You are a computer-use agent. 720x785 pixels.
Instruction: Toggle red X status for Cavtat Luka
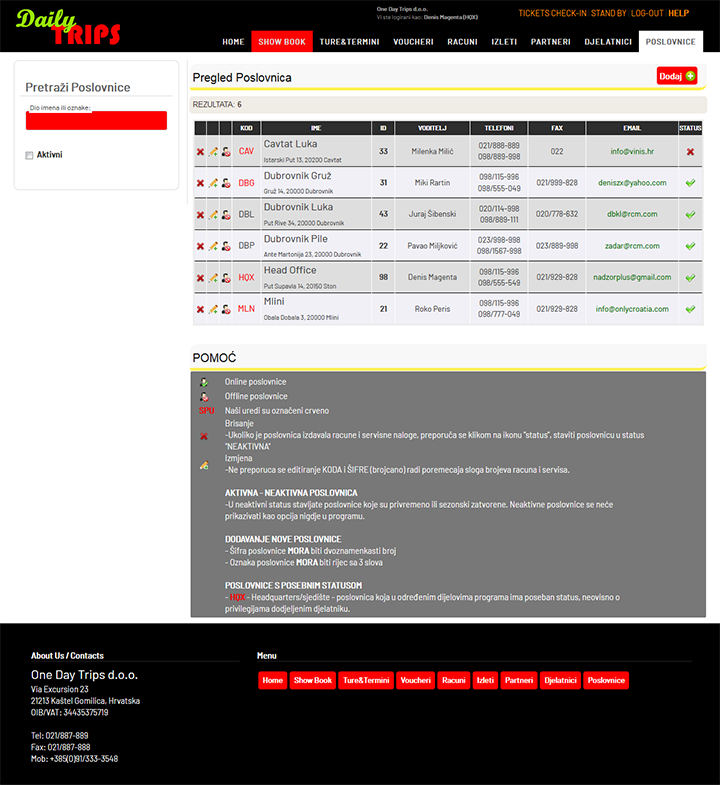pos(690,152)
